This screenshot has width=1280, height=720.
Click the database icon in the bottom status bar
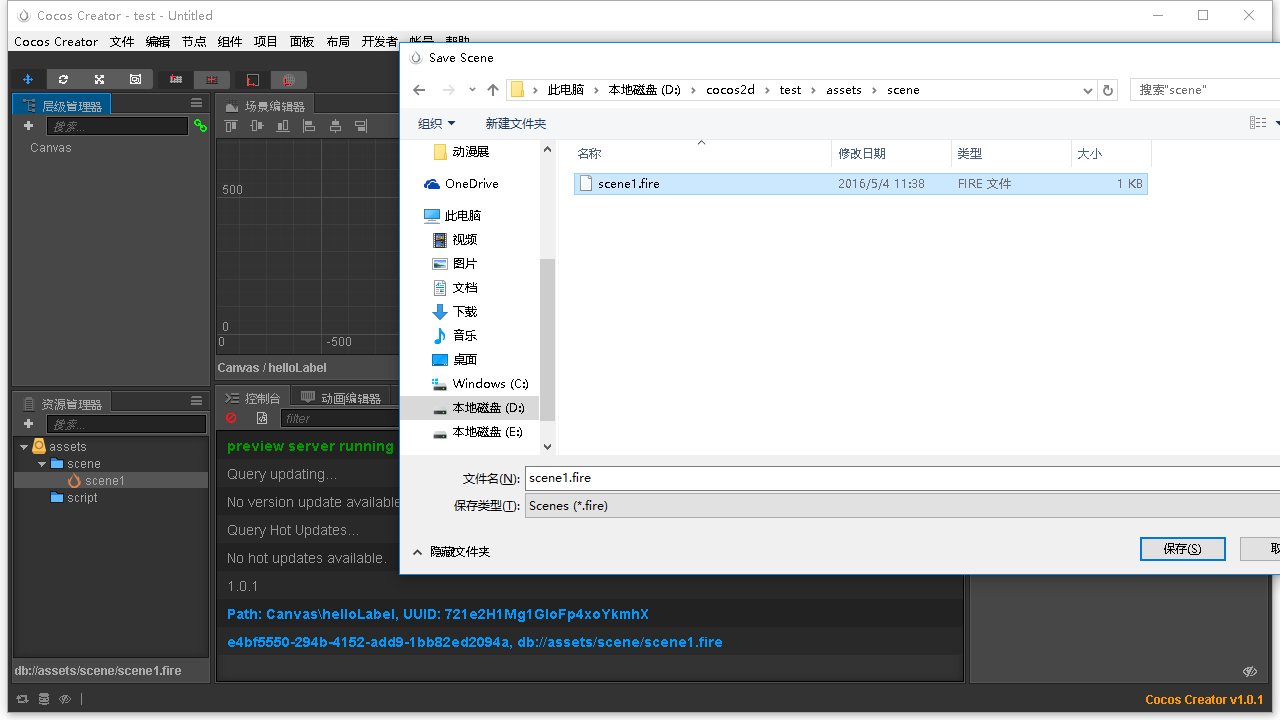tap(44, 699)
